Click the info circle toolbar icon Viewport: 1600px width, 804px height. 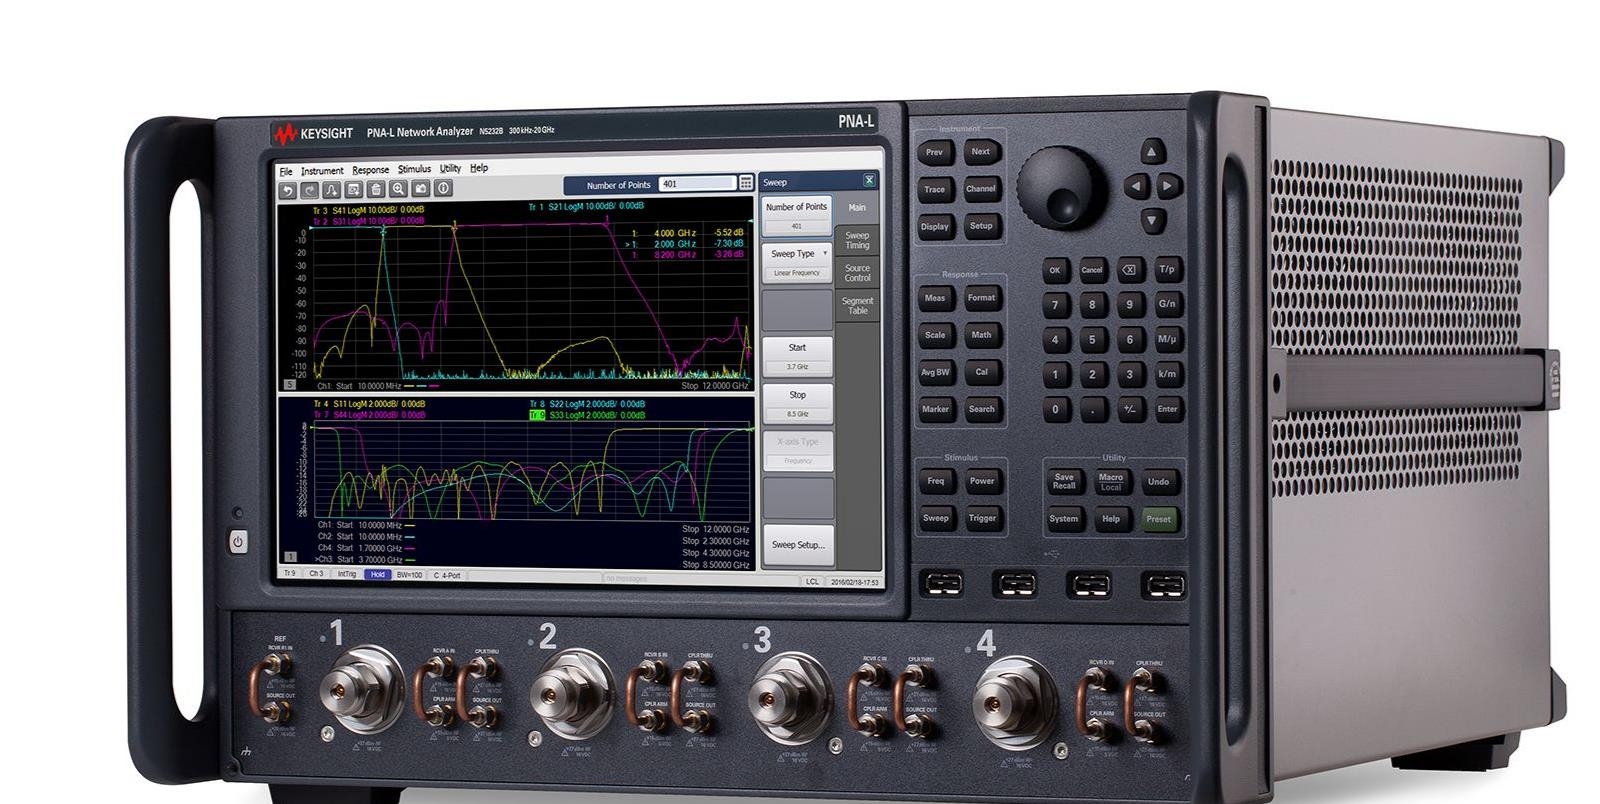pos(443,188)
